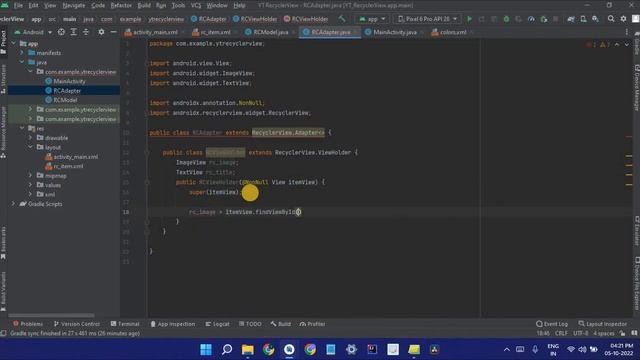
Task: Select rc_item.xml in layout folder
Action: click(x=68, y=166)
